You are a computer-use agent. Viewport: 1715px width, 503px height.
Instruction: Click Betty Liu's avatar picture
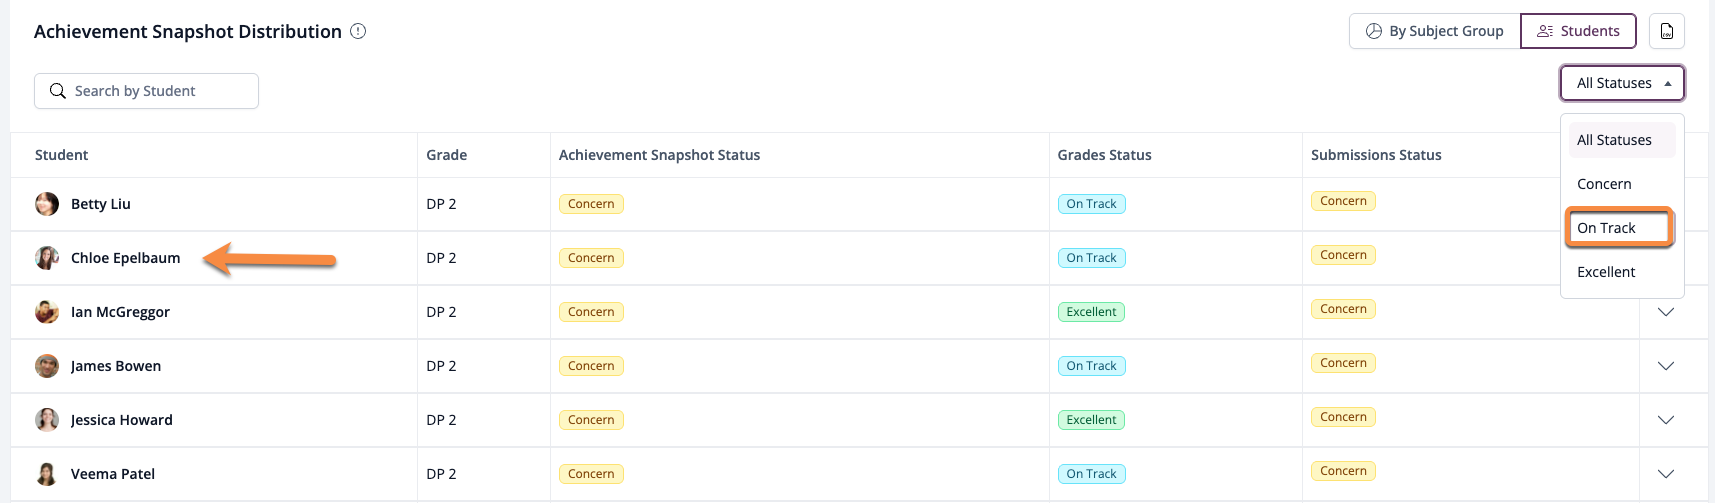tap(47, 204)
